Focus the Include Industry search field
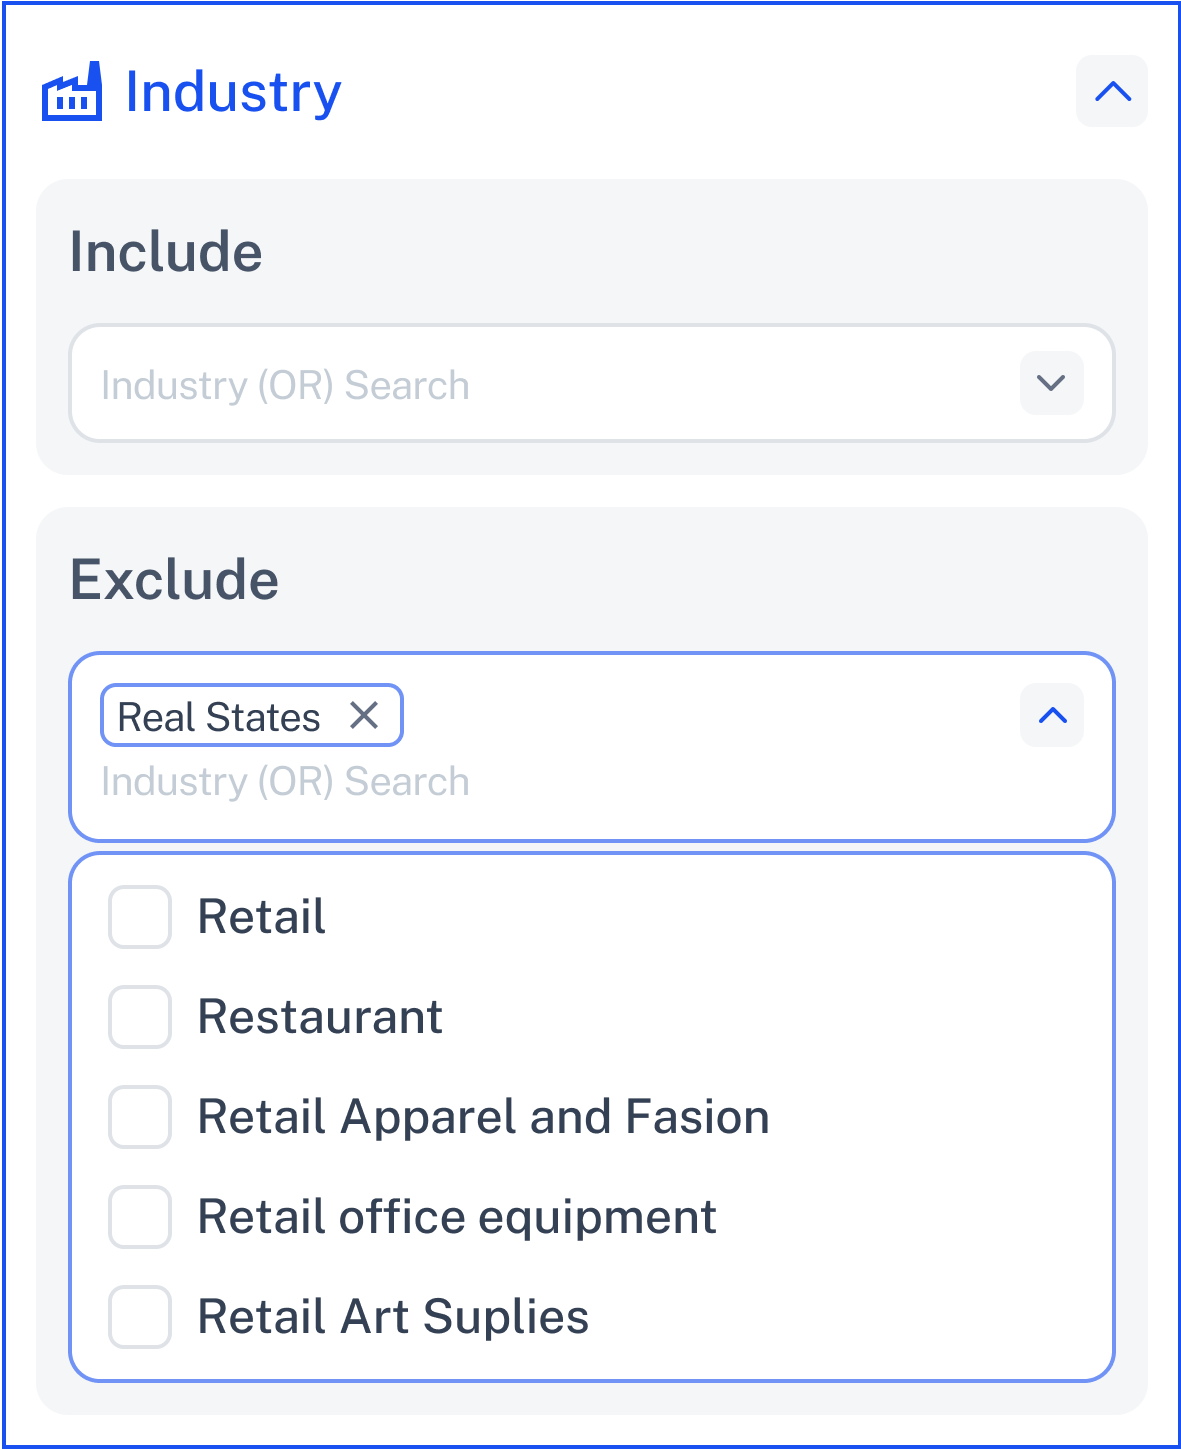The width and height of the screenshot is (1181, 1449). [x=544, y=384]
